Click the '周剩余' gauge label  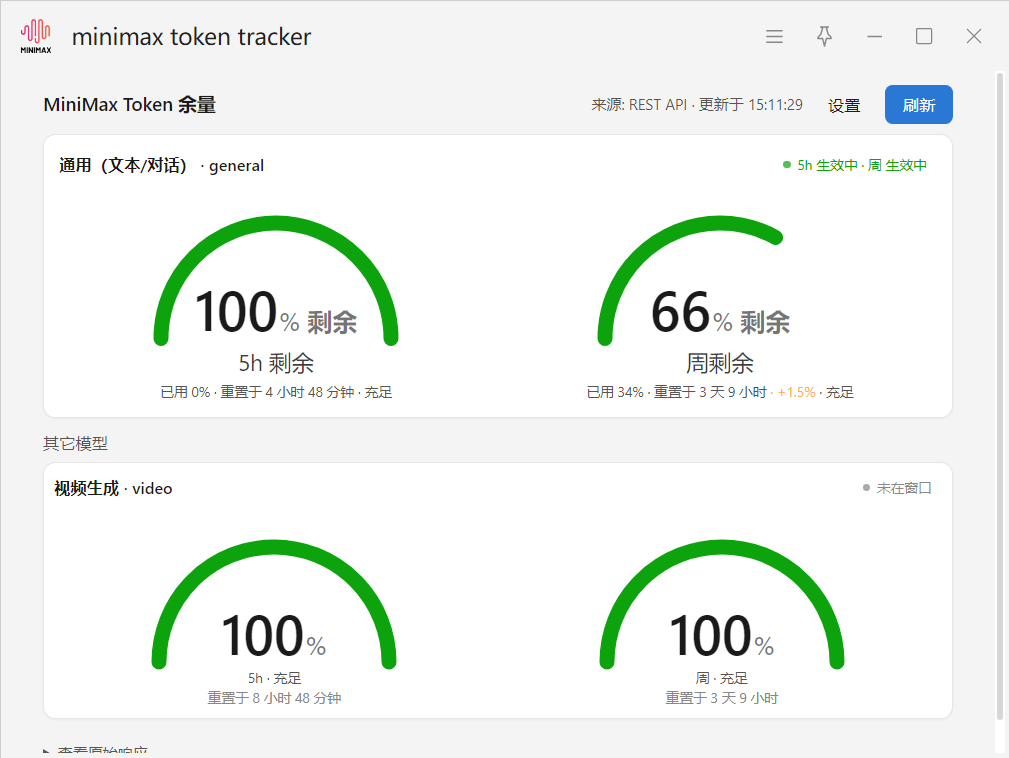[719, 364]
